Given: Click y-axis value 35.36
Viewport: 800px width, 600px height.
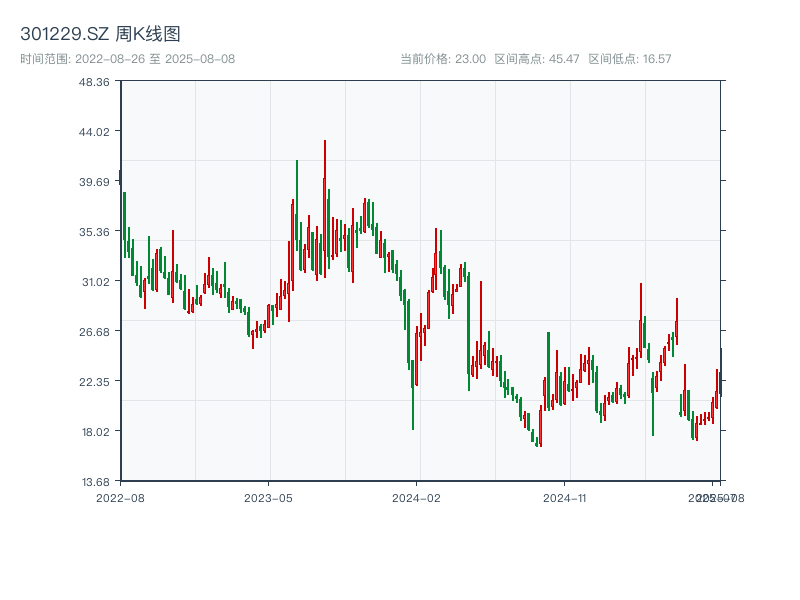Looking at the screenshot, I should 94,232.
